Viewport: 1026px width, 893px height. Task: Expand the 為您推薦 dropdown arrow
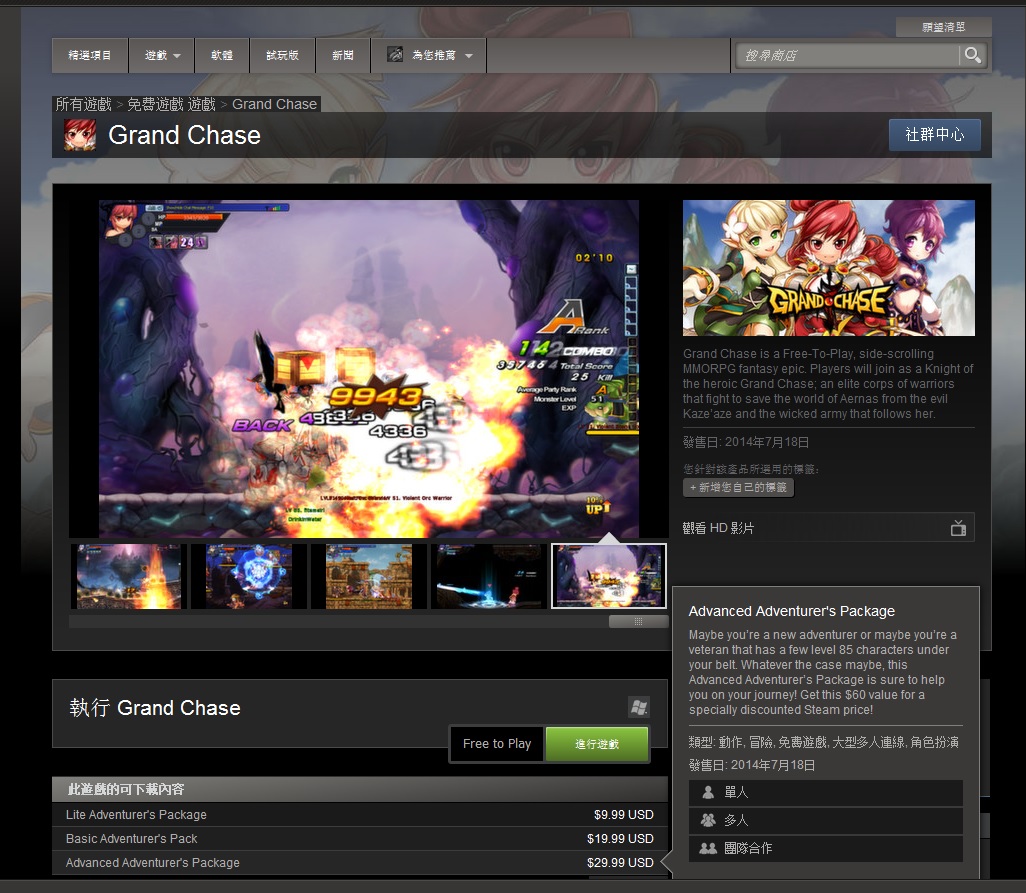coord(469,56)
